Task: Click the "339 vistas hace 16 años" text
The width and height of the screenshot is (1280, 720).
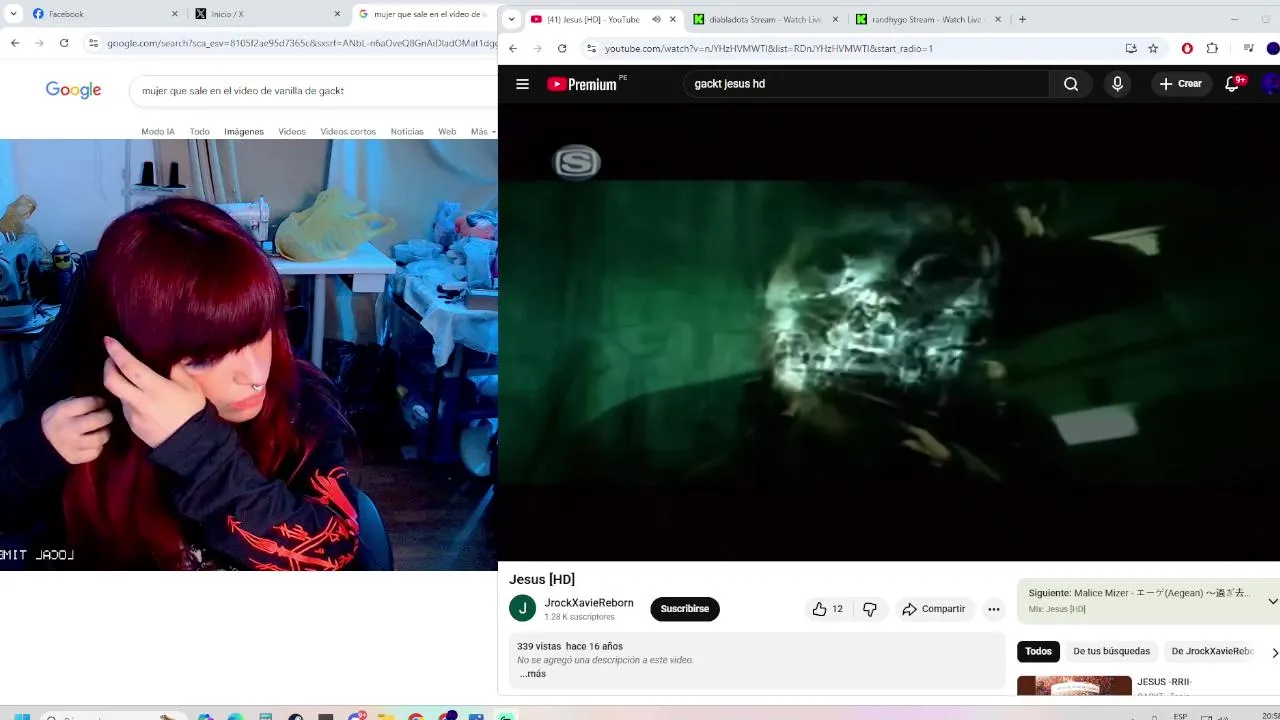Action: click(570, 647)
